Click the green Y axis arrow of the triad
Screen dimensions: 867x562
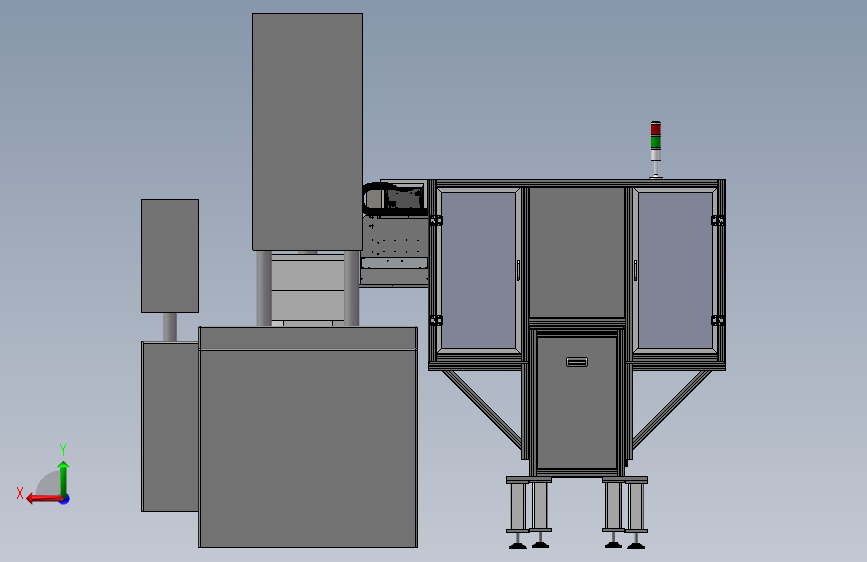[x=64, y=479]
